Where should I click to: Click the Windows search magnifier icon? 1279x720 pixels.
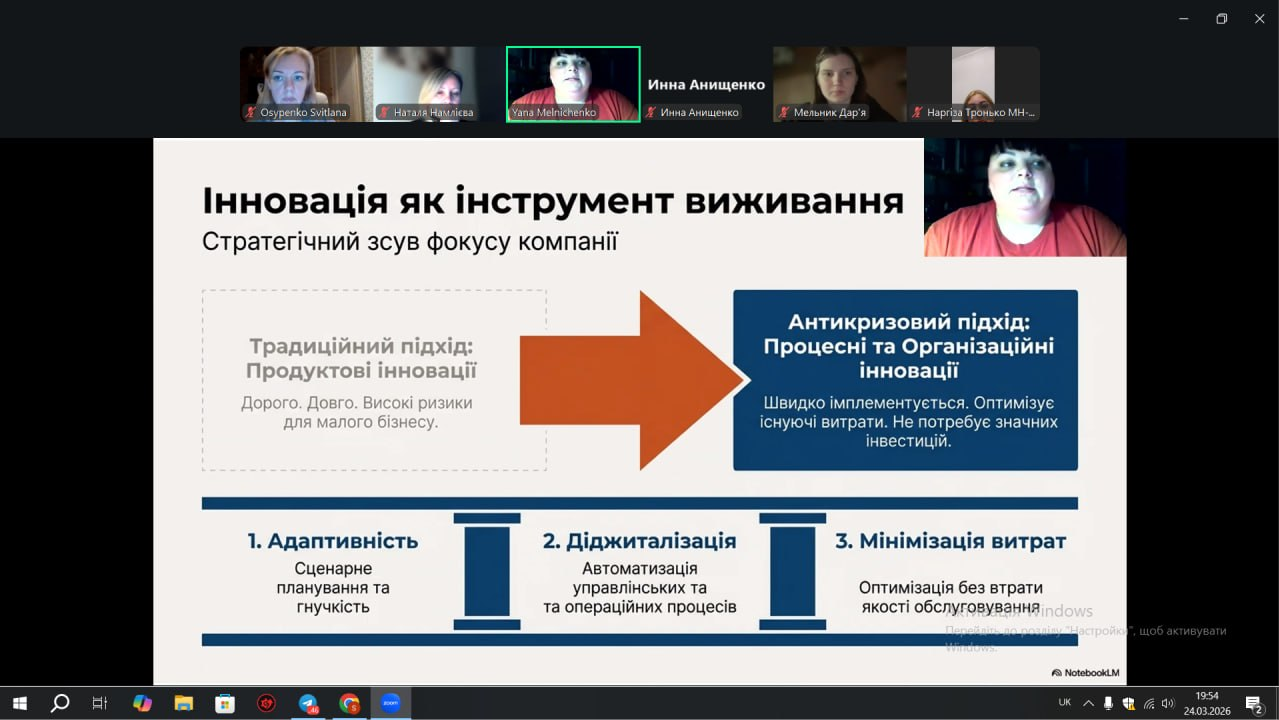[59, 703]
